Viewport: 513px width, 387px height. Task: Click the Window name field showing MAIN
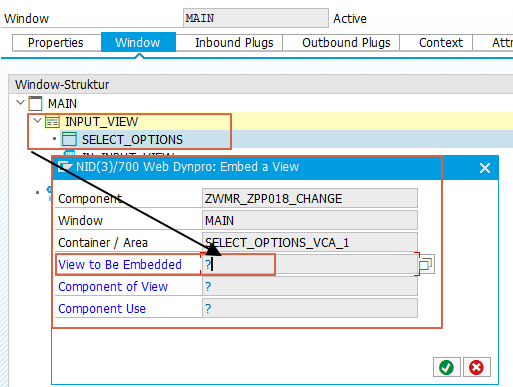[256, 18]
